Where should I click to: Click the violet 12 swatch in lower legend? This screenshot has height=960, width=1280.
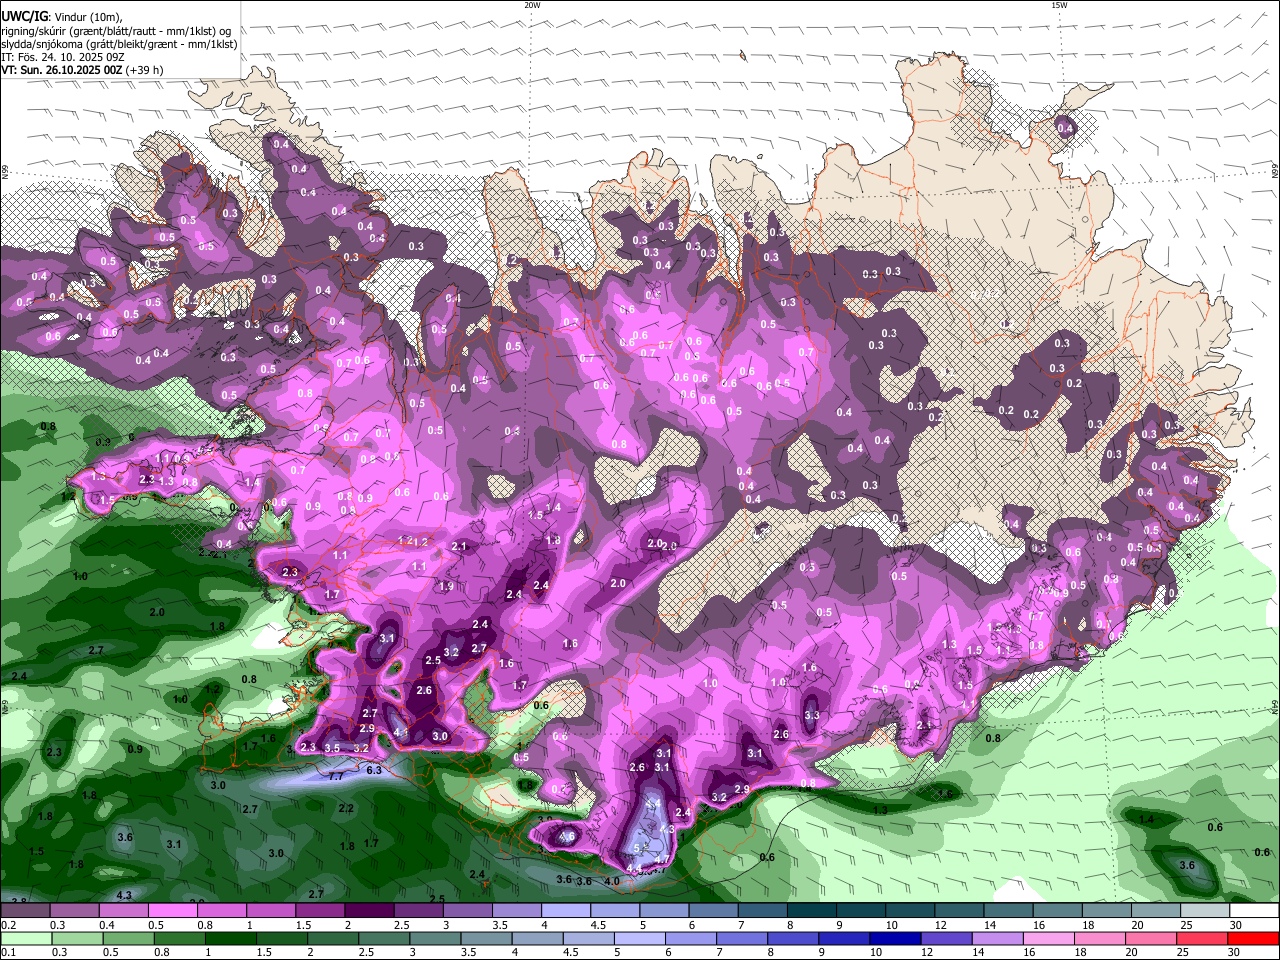947,938
